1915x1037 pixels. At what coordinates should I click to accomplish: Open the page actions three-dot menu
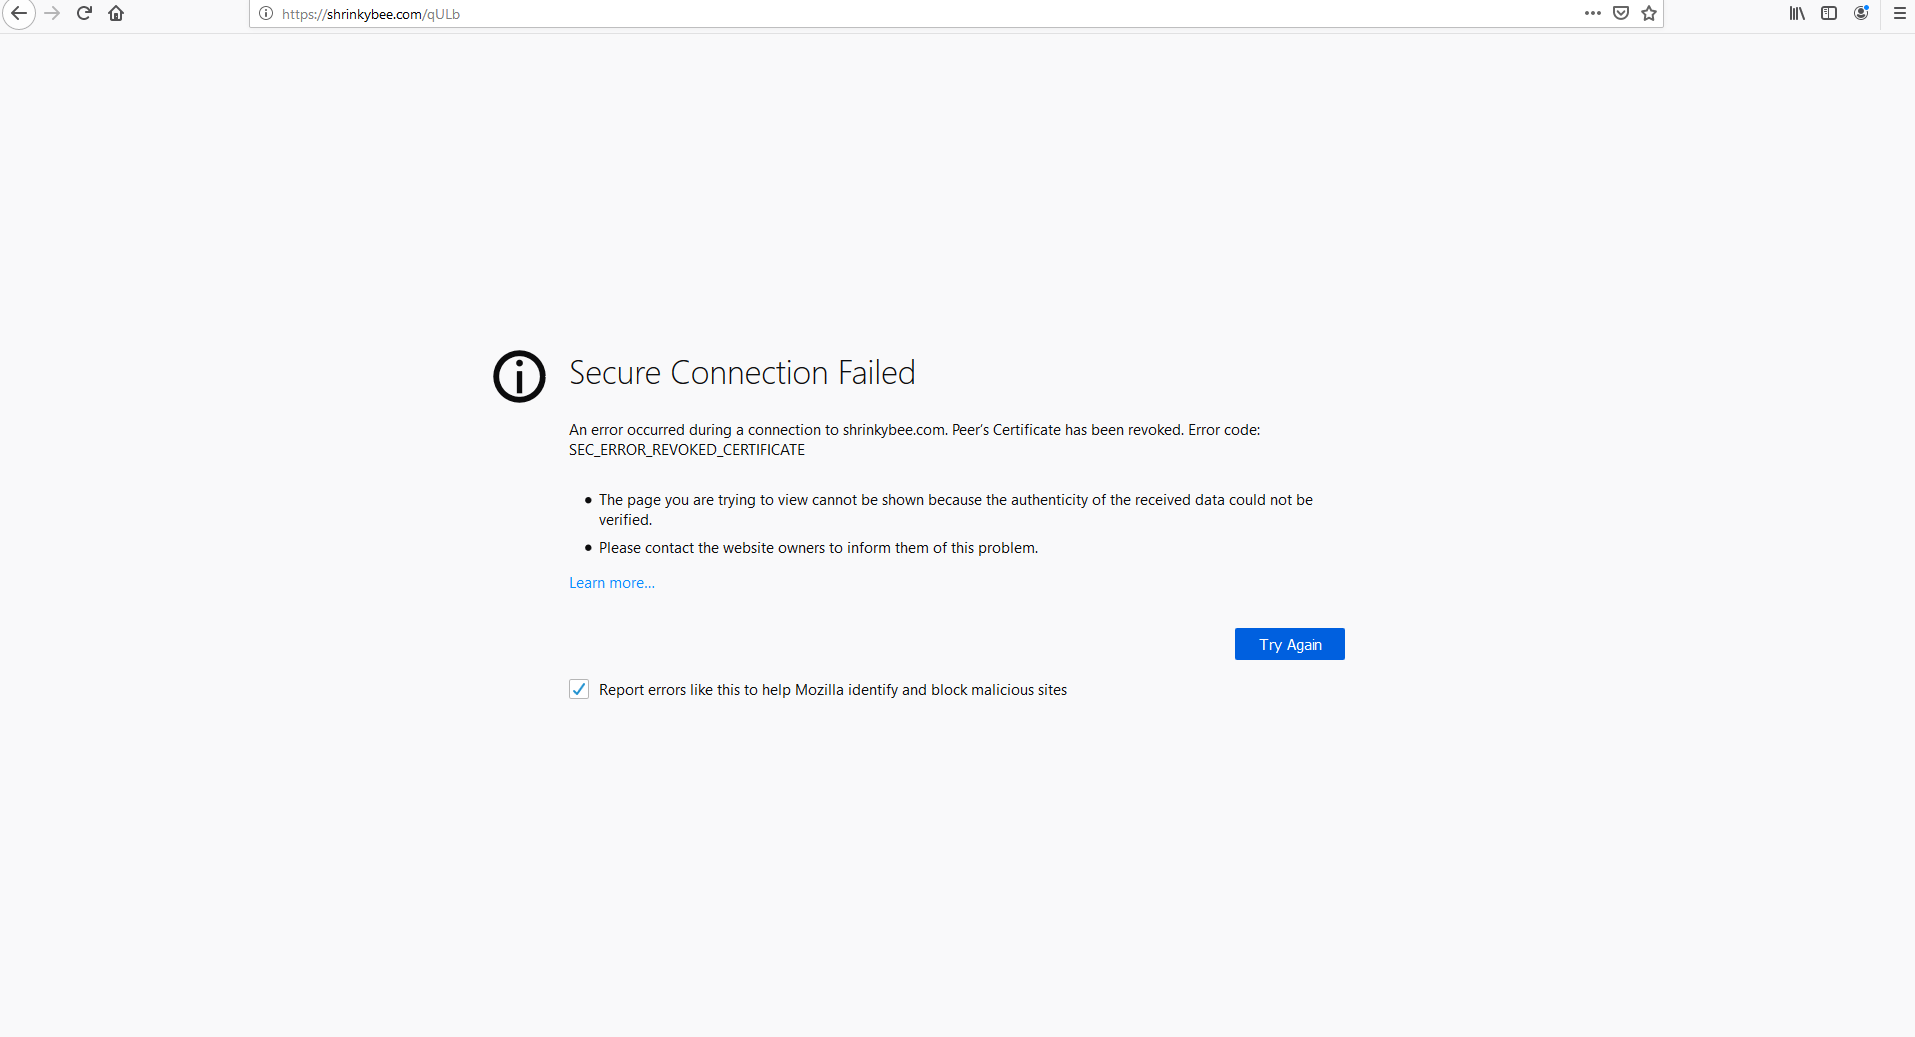1593,13
